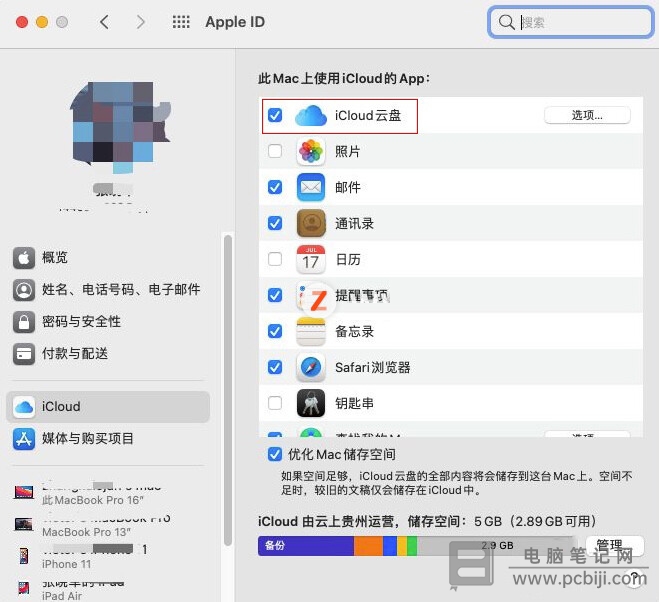Click the Apple logo icon beside 概览
This screenshot has height=602, width=659.
click(x=24, y=258)
